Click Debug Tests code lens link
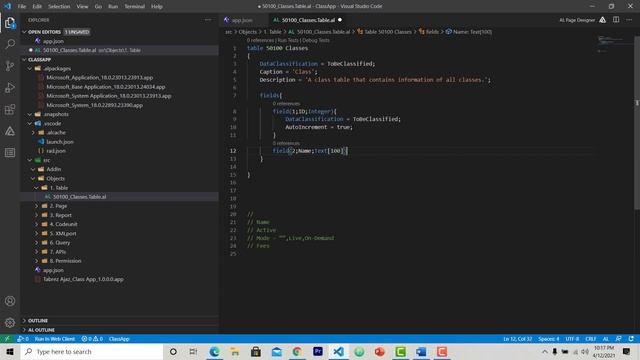The height and width of the screenshot is (360, 640). tap(316, 40)
